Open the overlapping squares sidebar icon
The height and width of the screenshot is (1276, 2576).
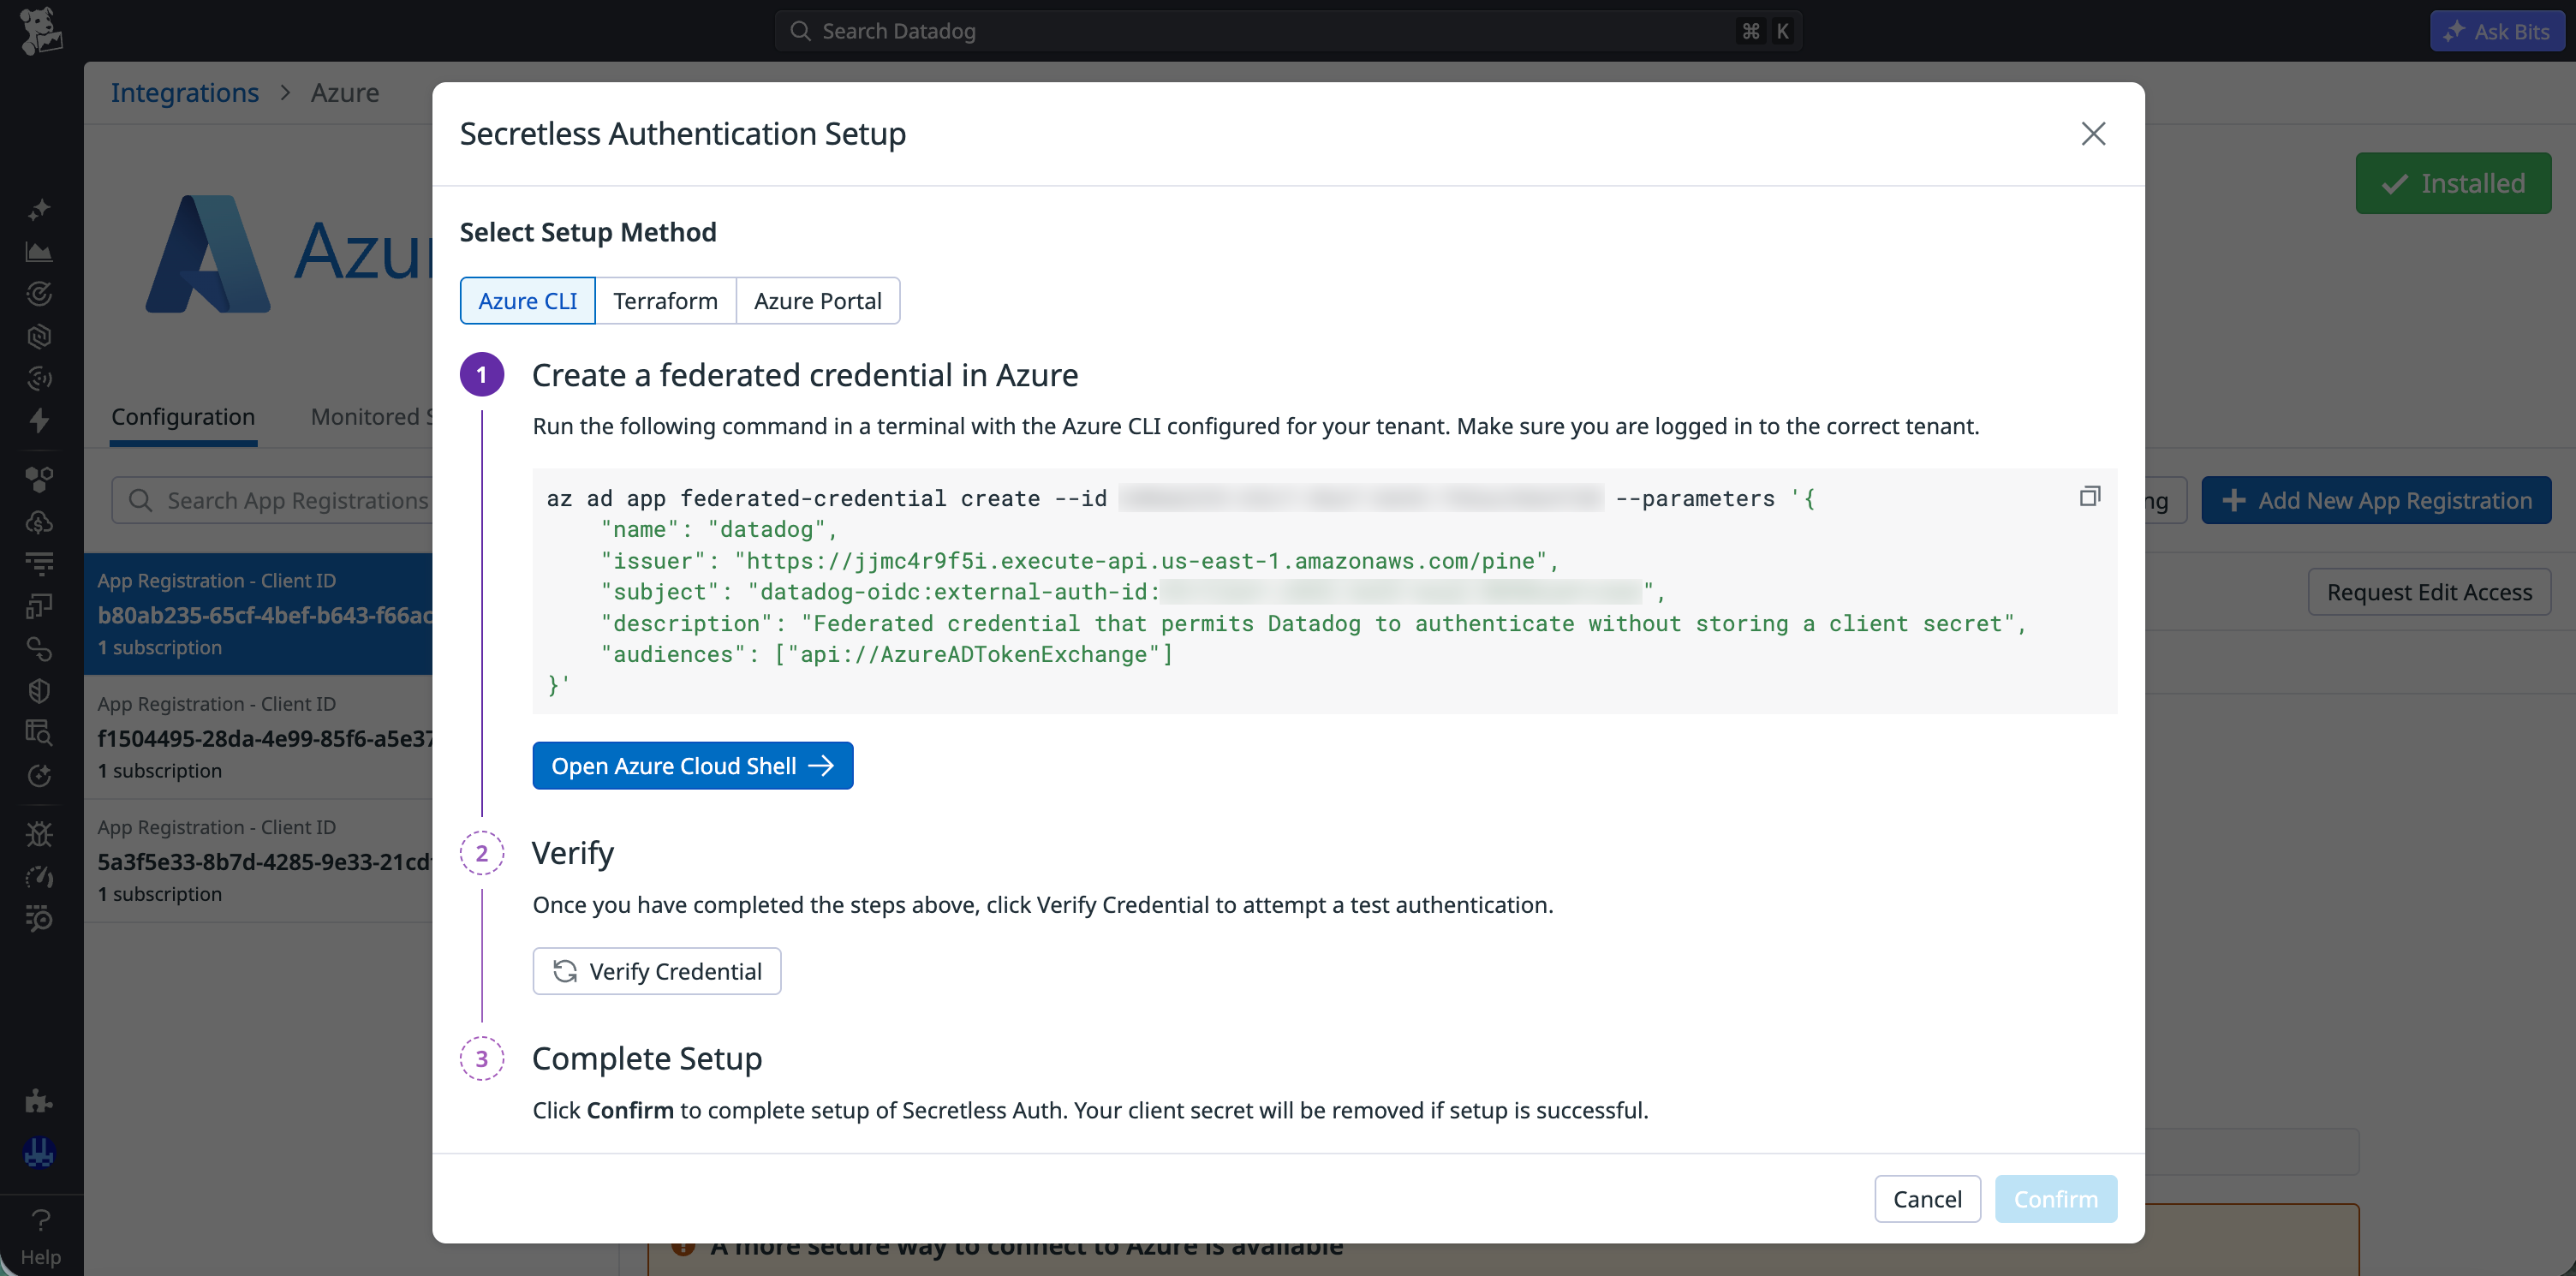coord(39,606)
